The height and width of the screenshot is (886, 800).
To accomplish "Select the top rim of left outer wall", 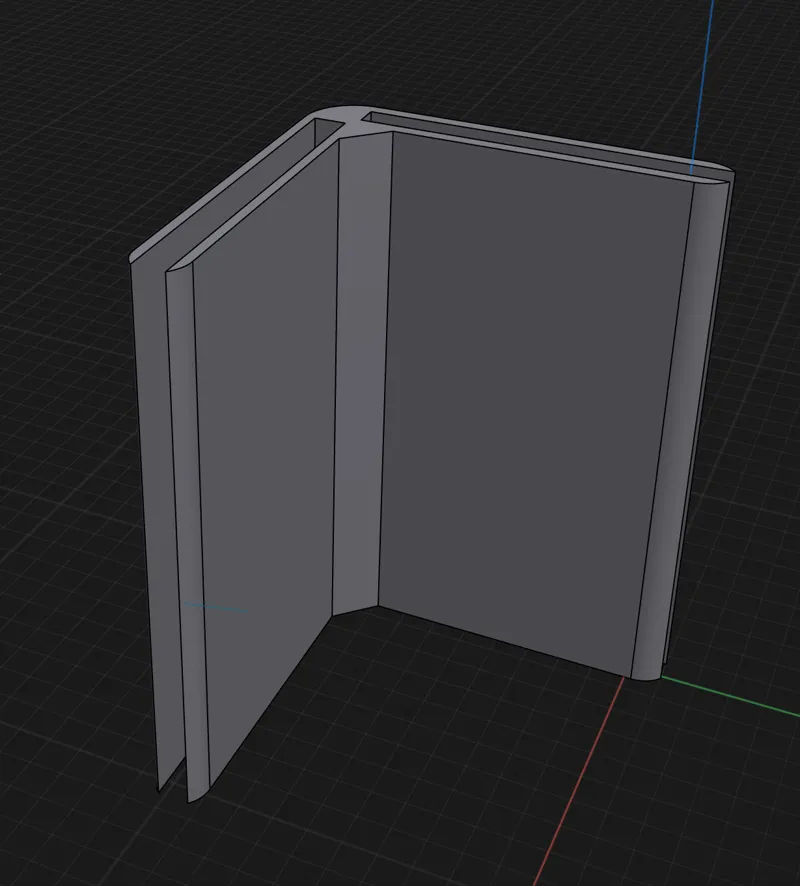I will click(x=224, y=186).
